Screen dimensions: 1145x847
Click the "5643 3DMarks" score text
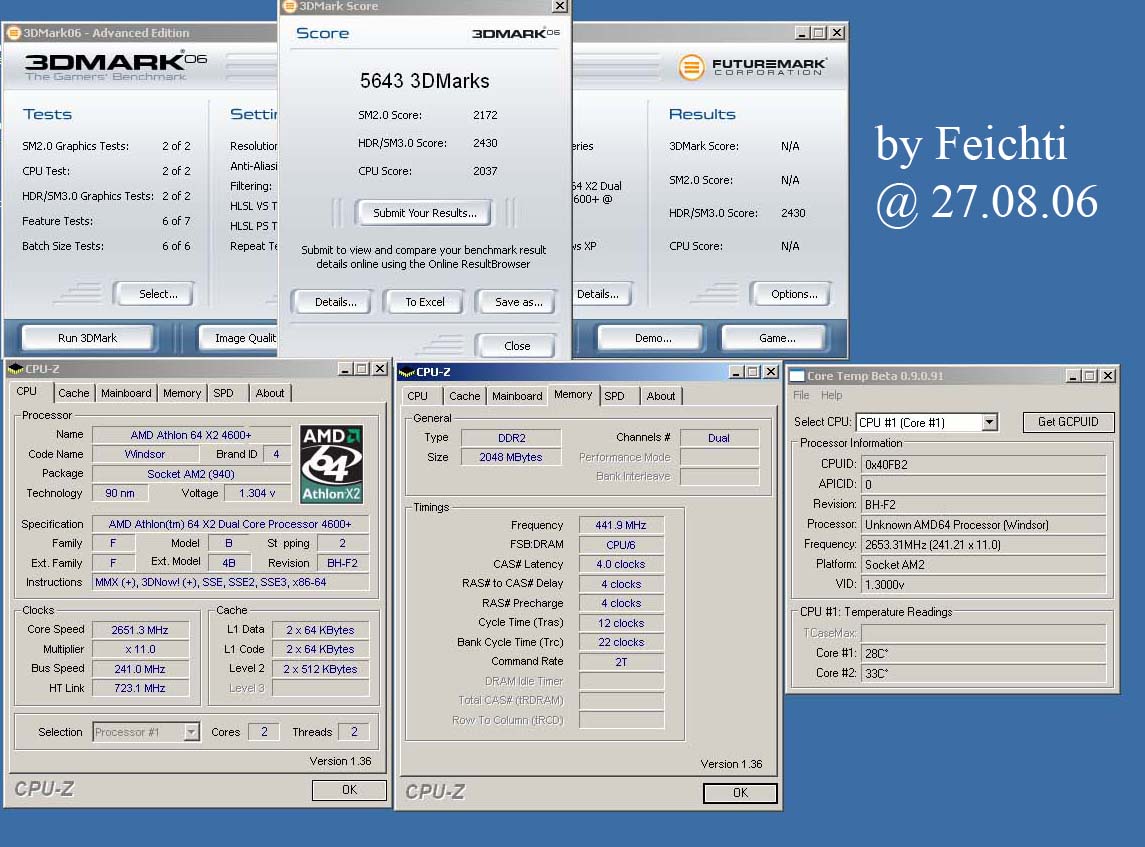(x=424, y=81)
